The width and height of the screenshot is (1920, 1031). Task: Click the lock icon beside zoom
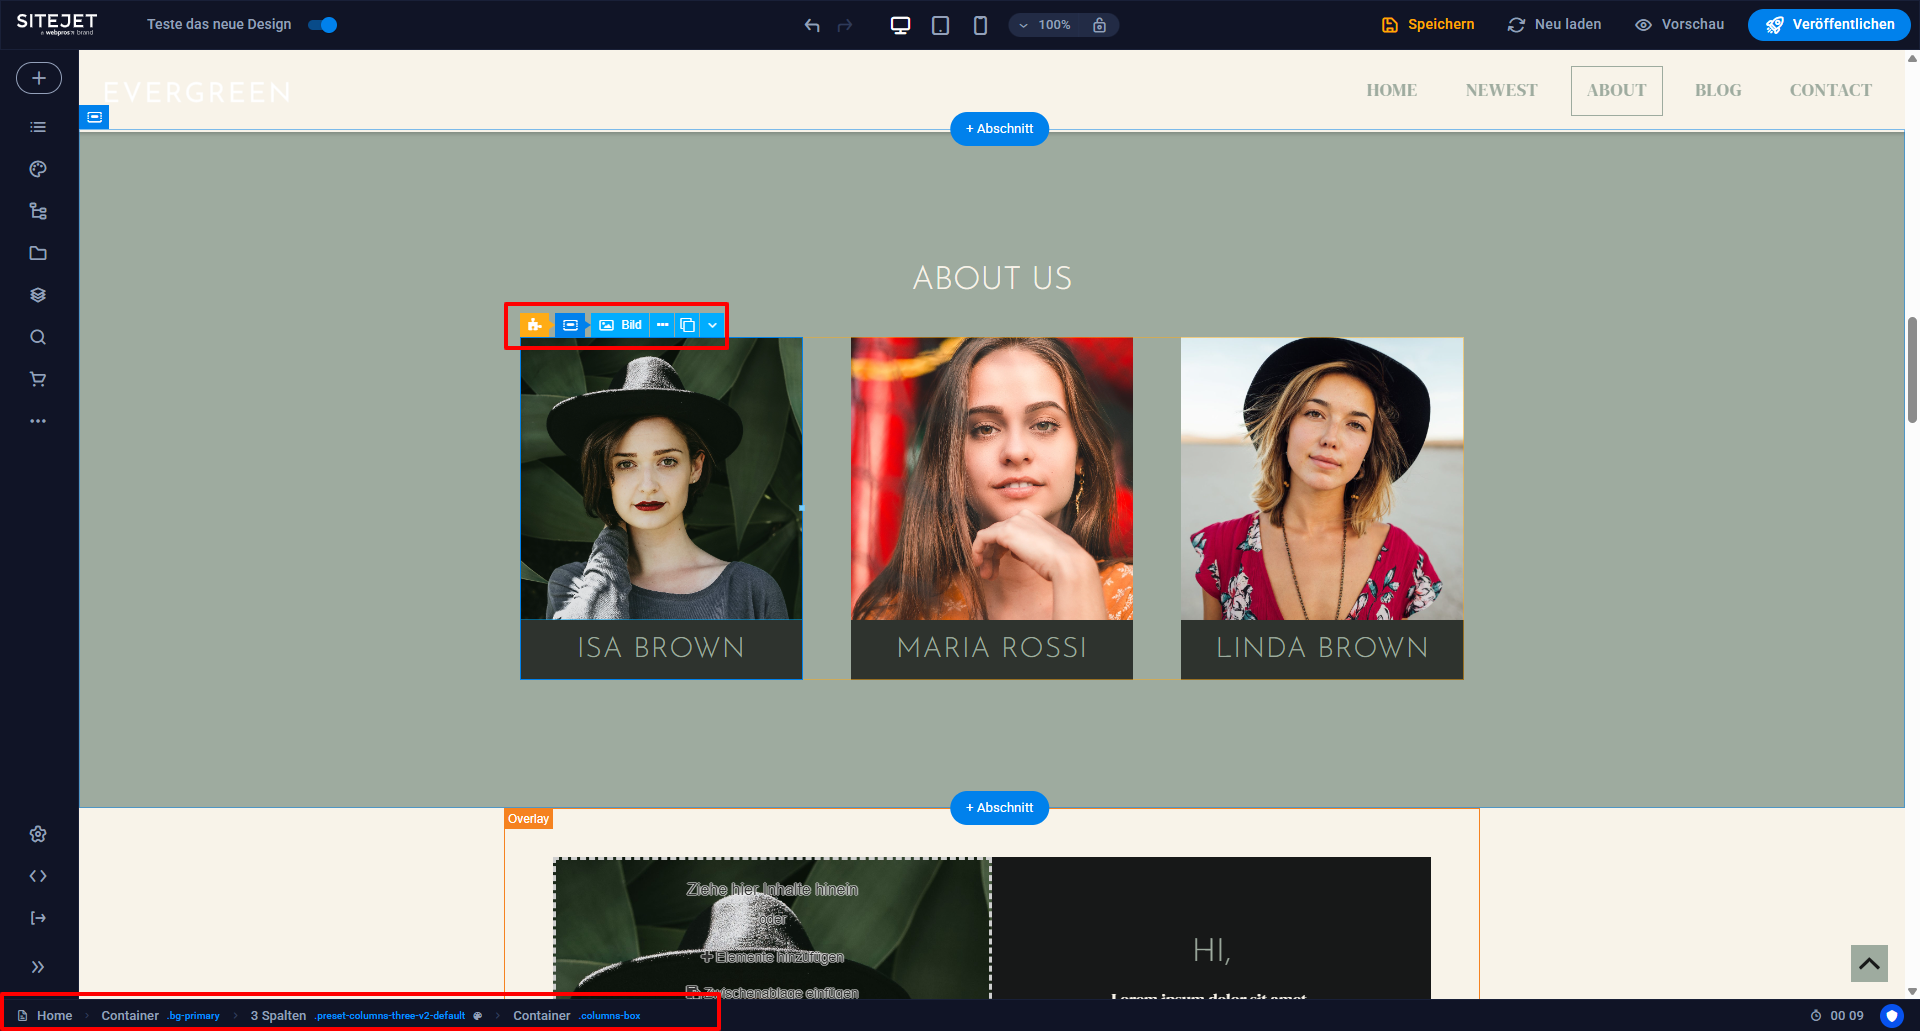click(x=1099, y=25)
